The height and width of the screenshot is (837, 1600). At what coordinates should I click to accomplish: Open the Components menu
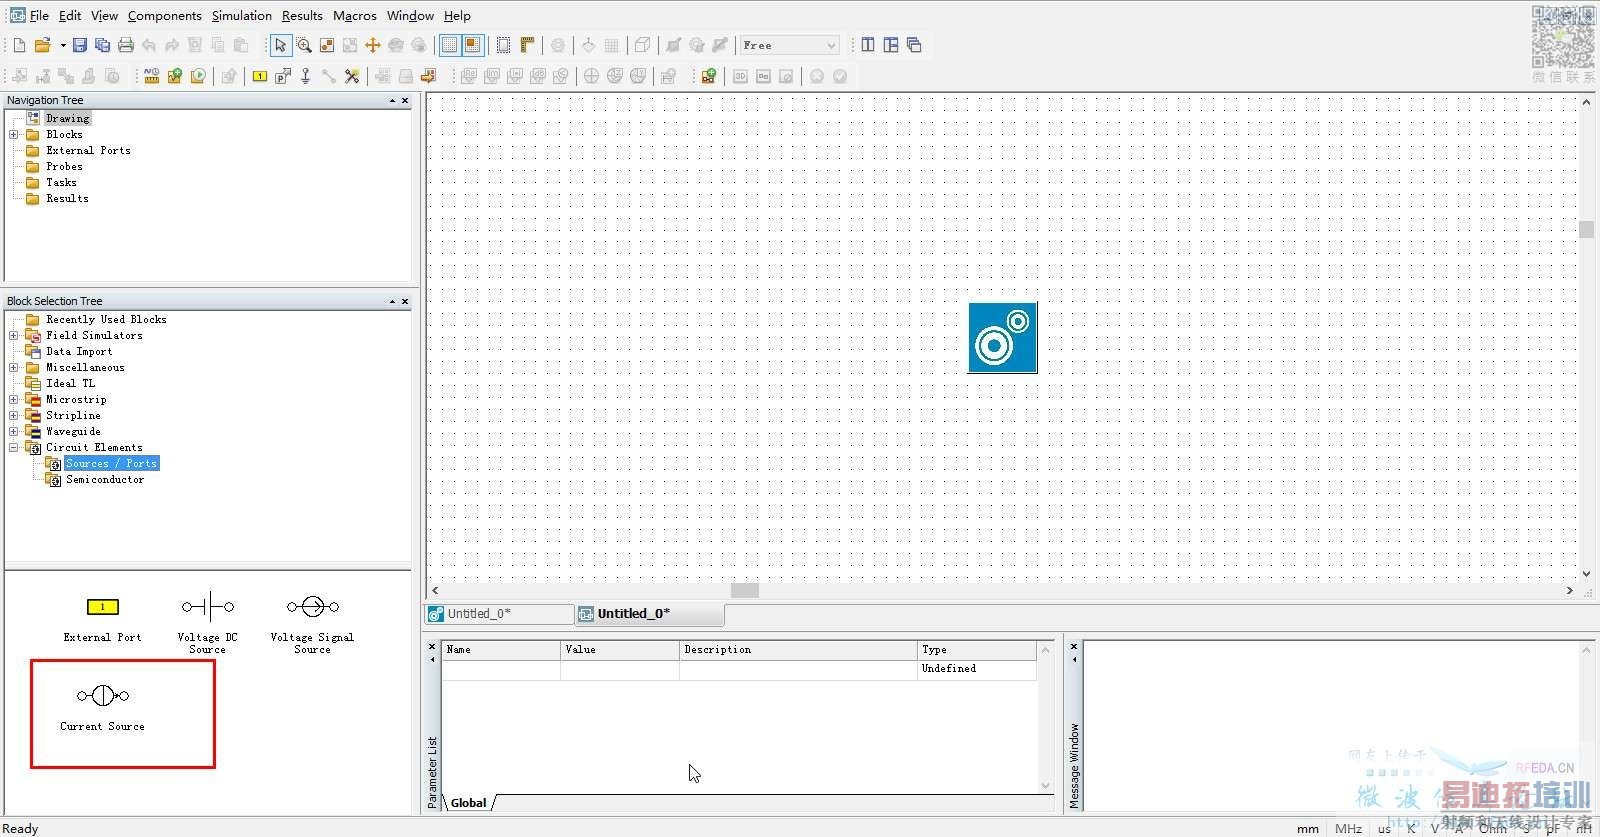[x=165, y=16]
